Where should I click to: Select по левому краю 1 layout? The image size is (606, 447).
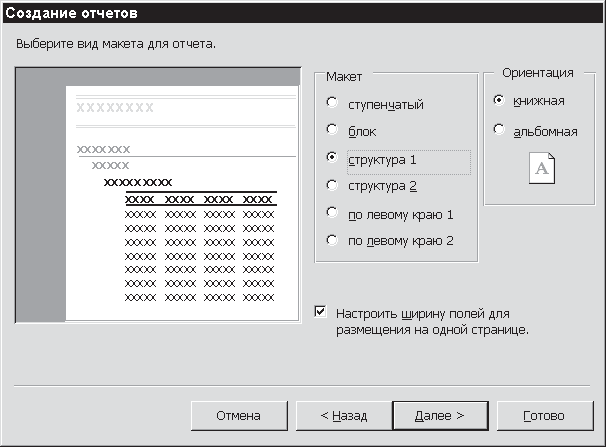click(332, 213)
